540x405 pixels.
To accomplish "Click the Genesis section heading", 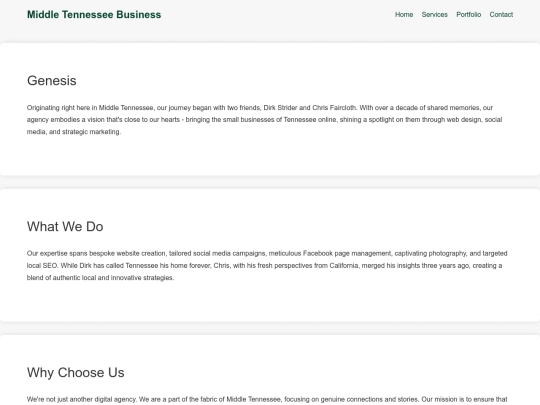I will point(52,81).
